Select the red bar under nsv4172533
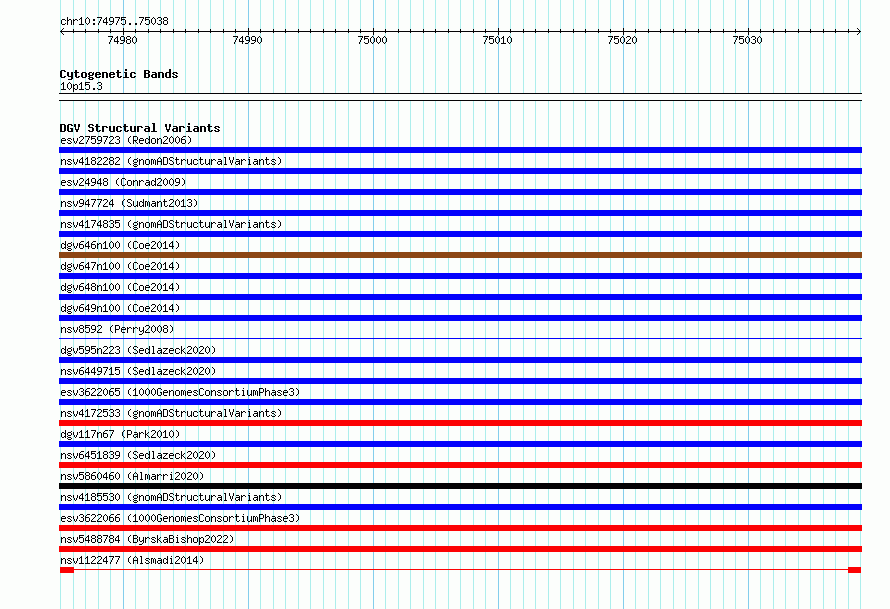 pos(460,423)
